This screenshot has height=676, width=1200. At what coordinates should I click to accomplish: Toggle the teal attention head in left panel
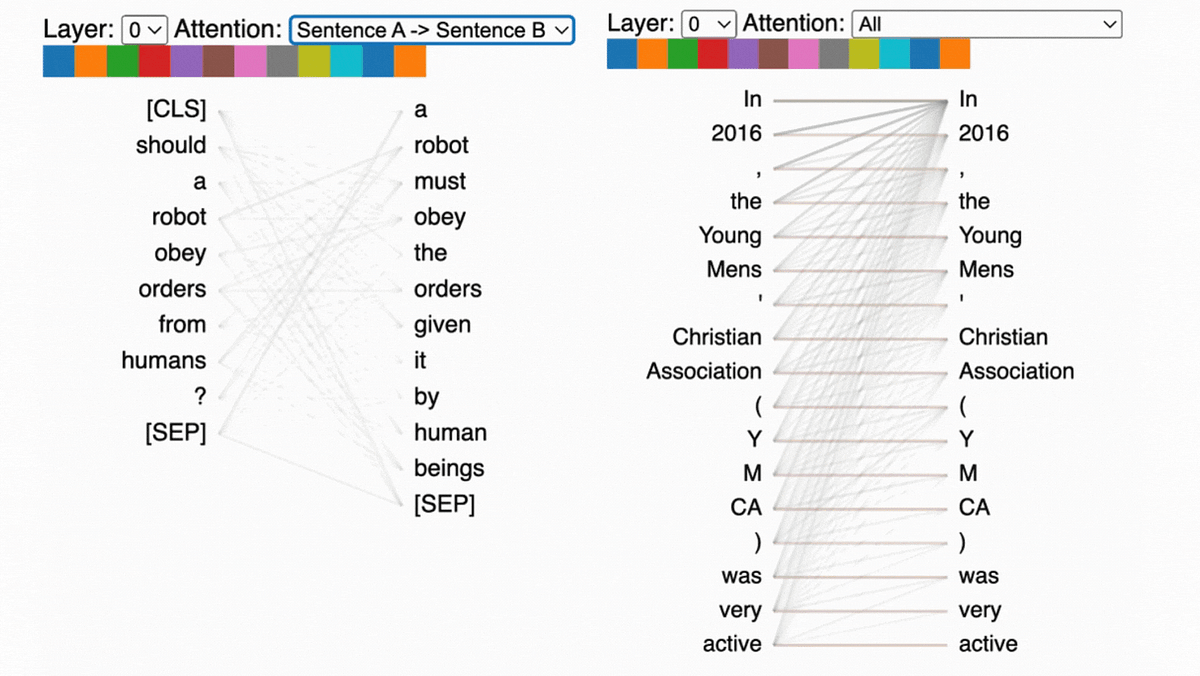pyautogui.click(x=346, y=60)
